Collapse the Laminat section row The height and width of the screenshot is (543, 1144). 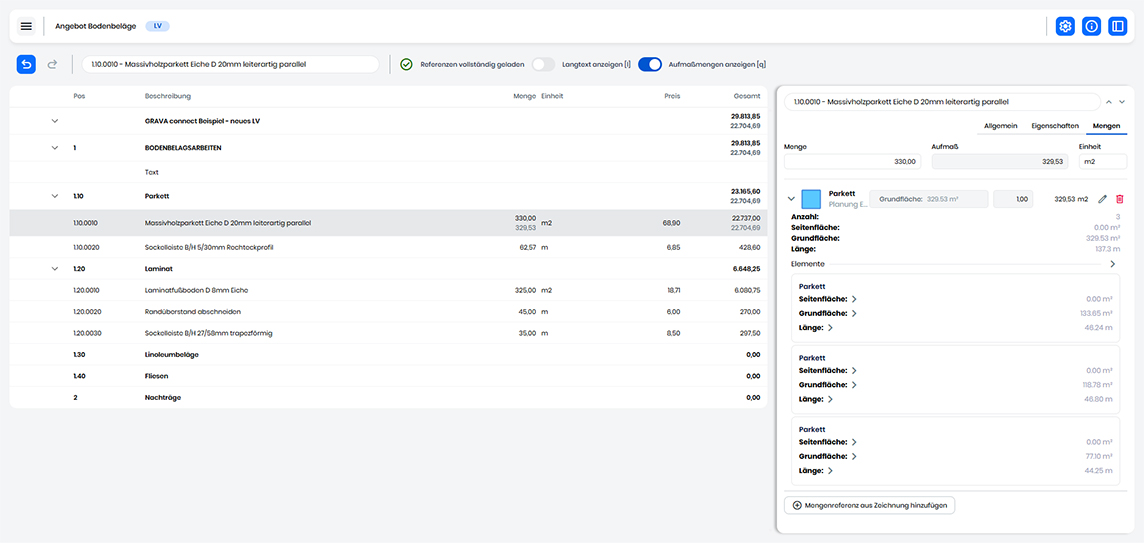pyautogui.click(x=55, y=269)
